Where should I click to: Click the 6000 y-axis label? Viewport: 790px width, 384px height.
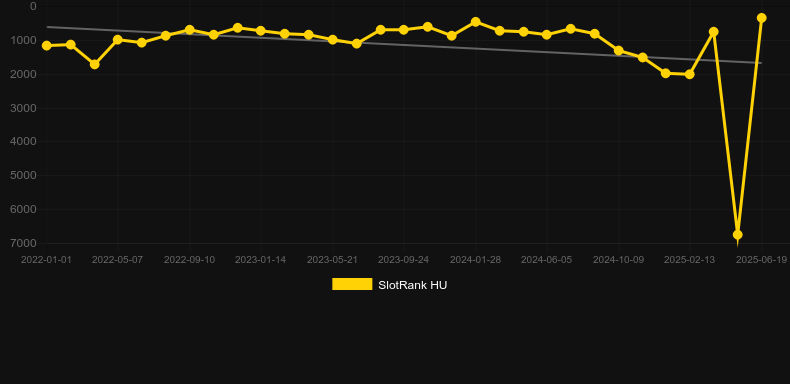[x=24, y=209]
